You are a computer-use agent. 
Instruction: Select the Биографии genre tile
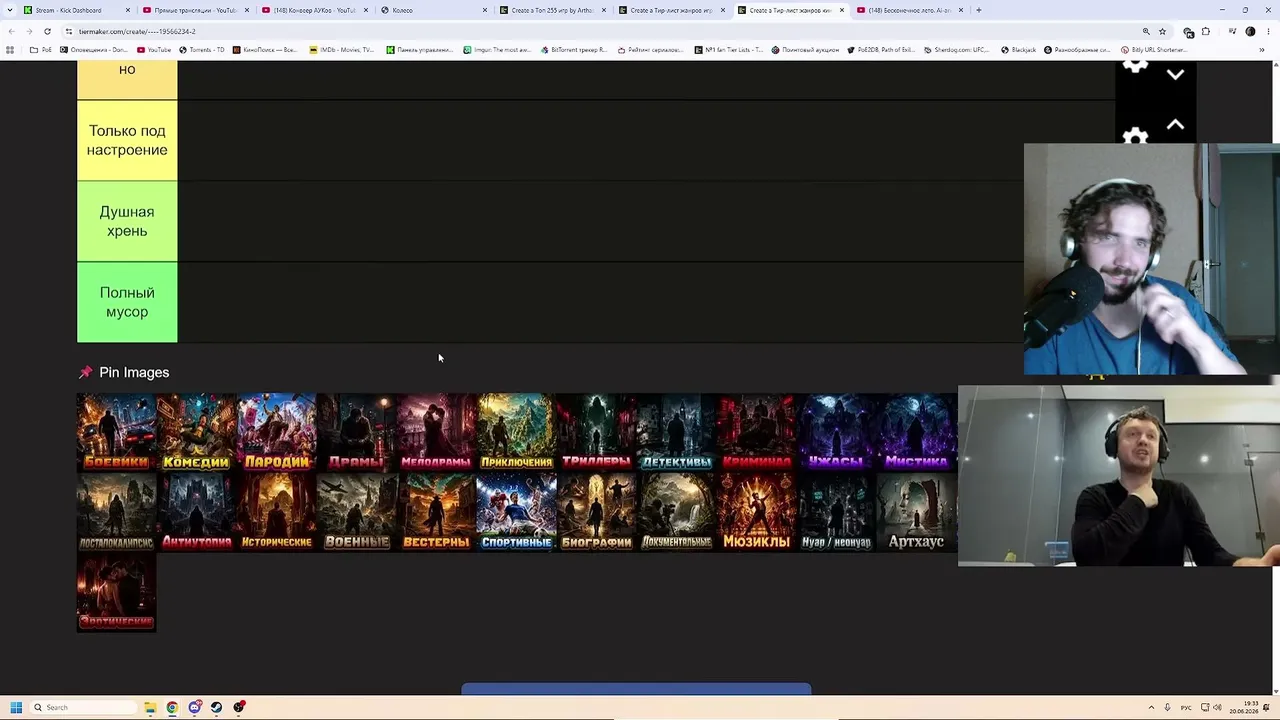pyautogui.click(x=597, y=512)
